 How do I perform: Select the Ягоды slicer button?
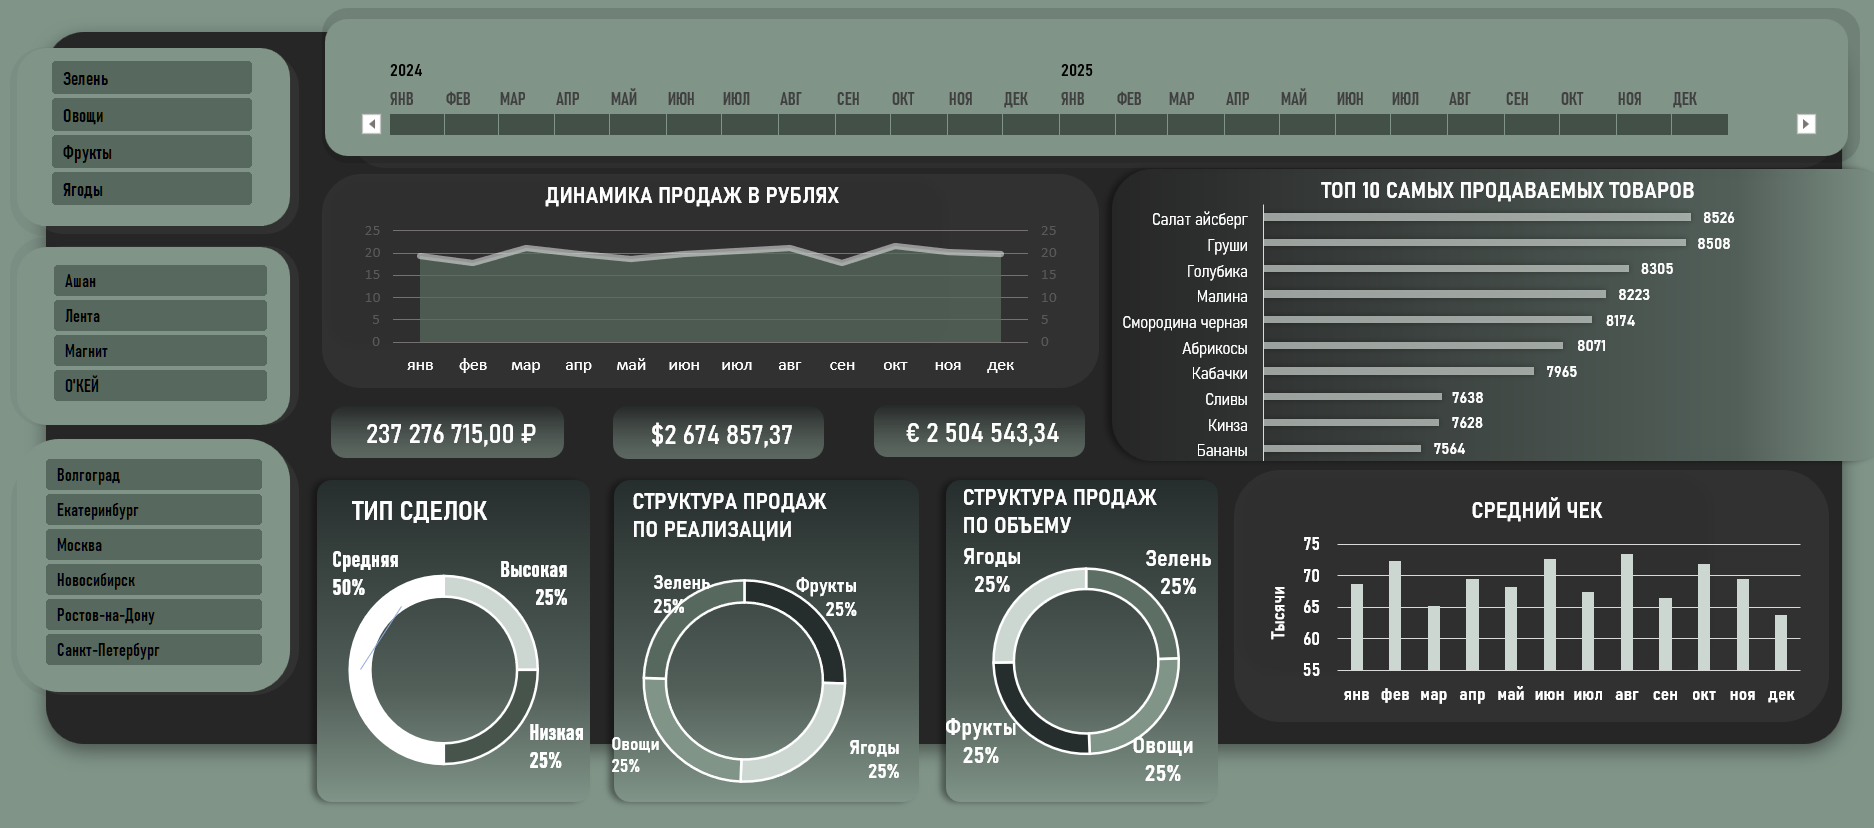[x=152, y=189]
